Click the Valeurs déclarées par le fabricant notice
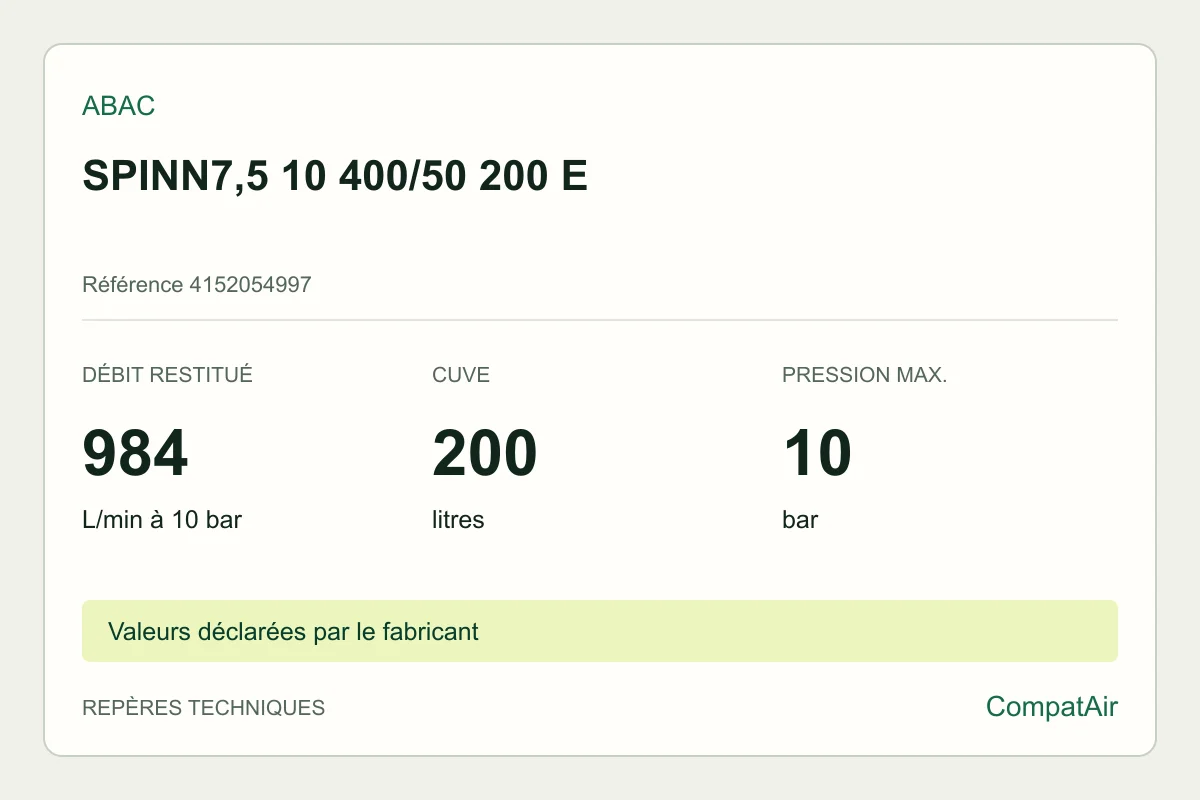Viewport: 1200px width, 800px height. point(600,631)
